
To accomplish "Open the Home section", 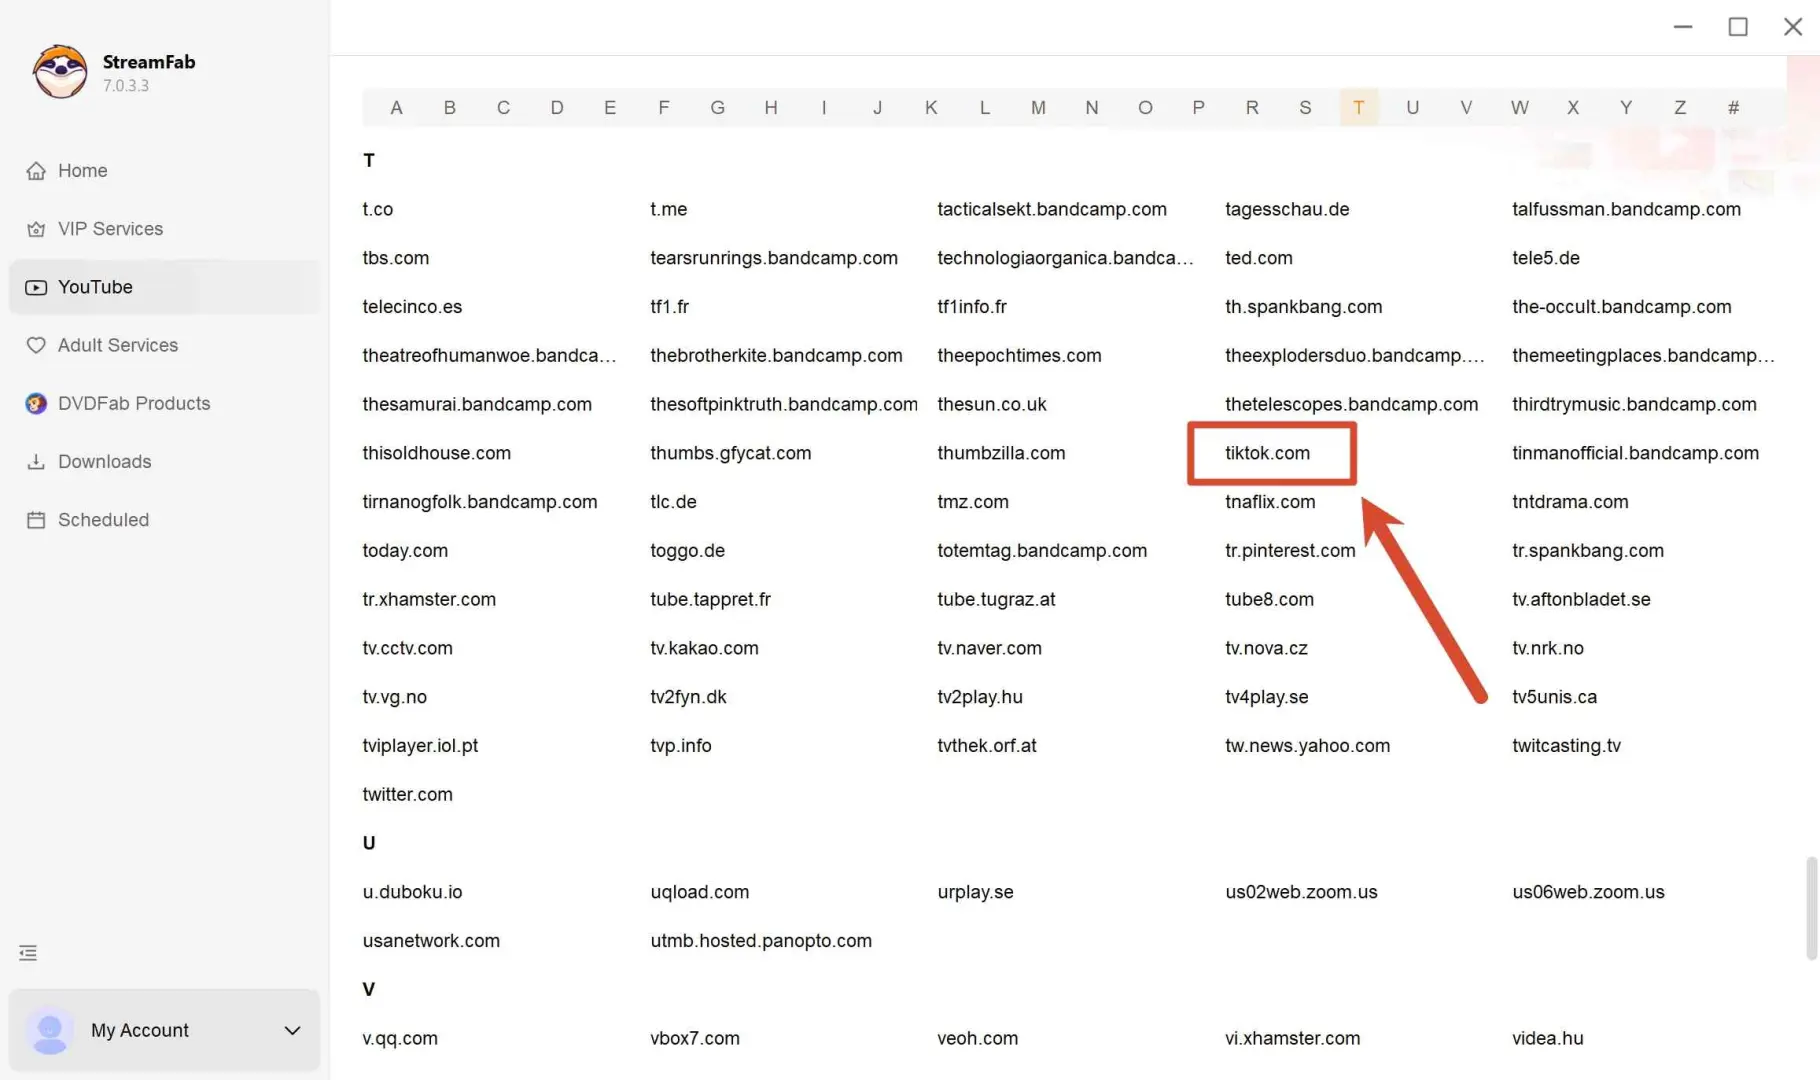I will pyautogui.click(x=164, y=171).
